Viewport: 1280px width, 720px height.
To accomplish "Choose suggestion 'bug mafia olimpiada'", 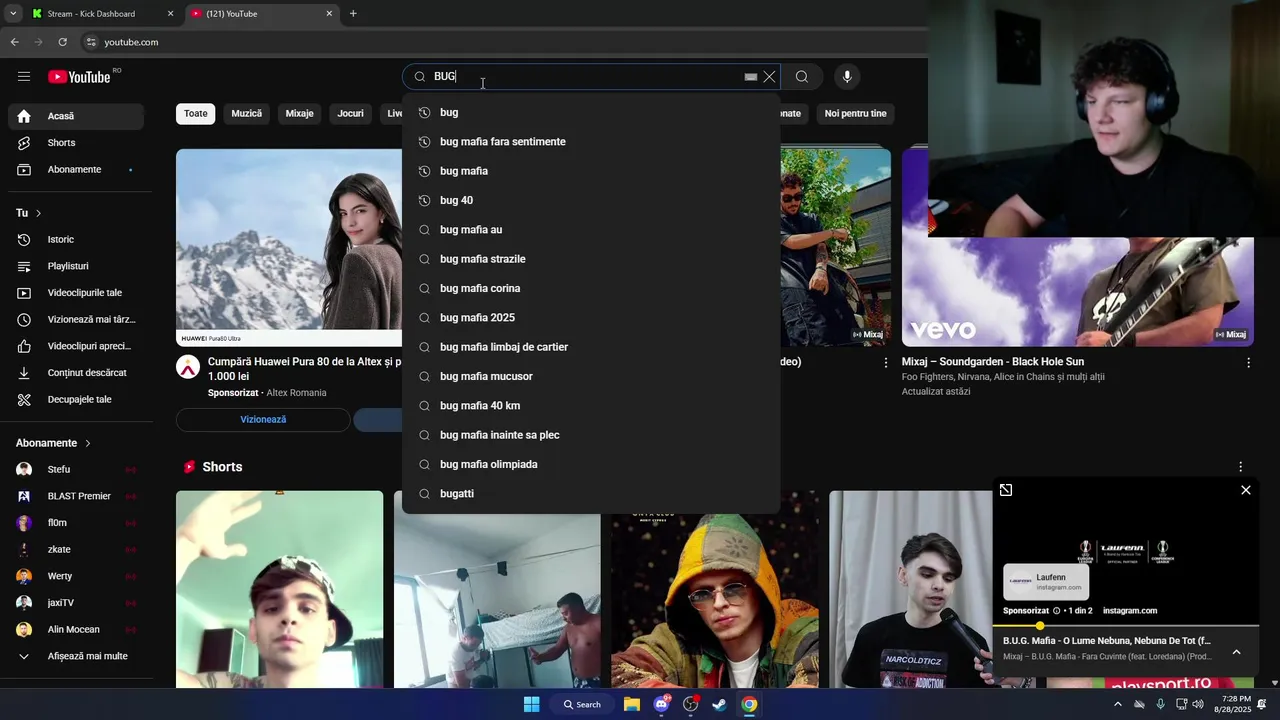I will (591, 465).
